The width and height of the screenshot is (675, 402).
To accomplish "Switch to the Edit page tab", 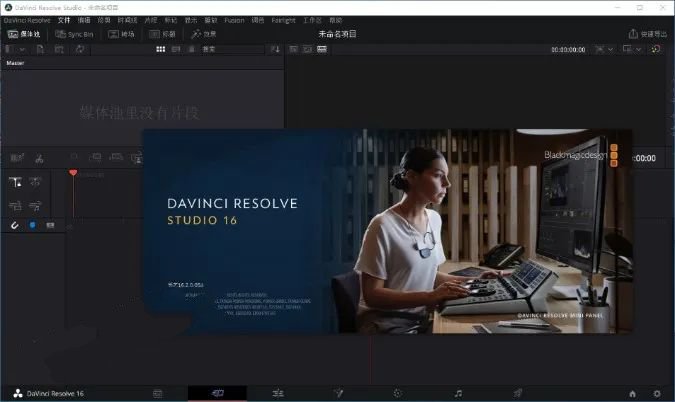I will 278,393.
